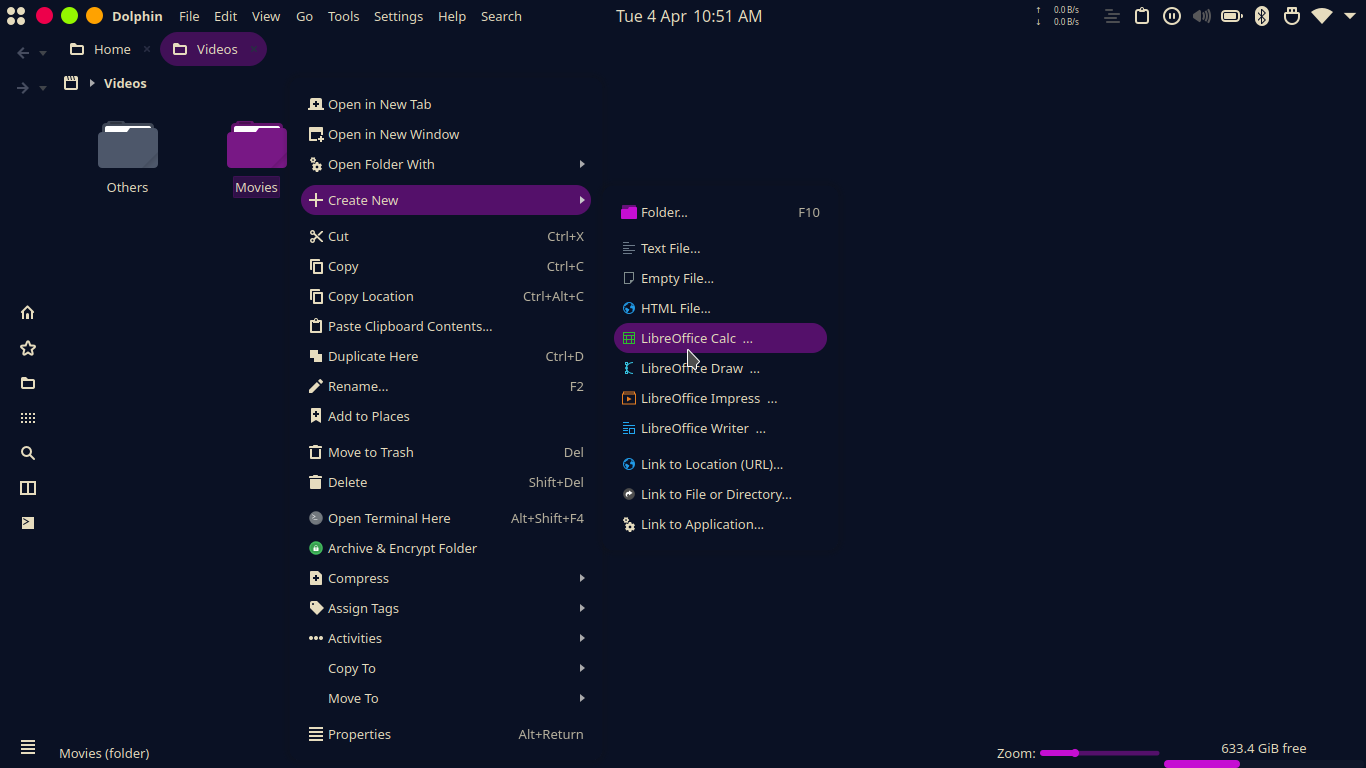Choose Open Terminal Here
1366x768 pixels.
[446, 518]
